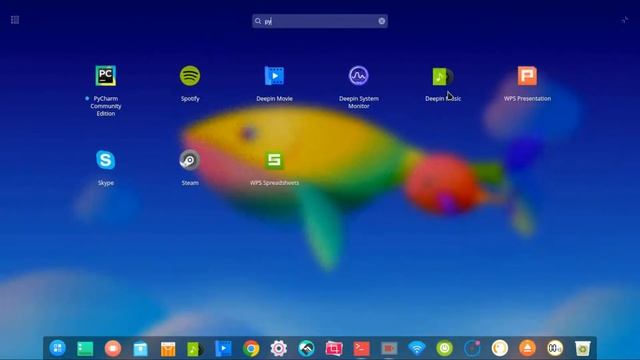Switch launcher to category view mode
Screen dimensions: 640x360
point(15,20)
